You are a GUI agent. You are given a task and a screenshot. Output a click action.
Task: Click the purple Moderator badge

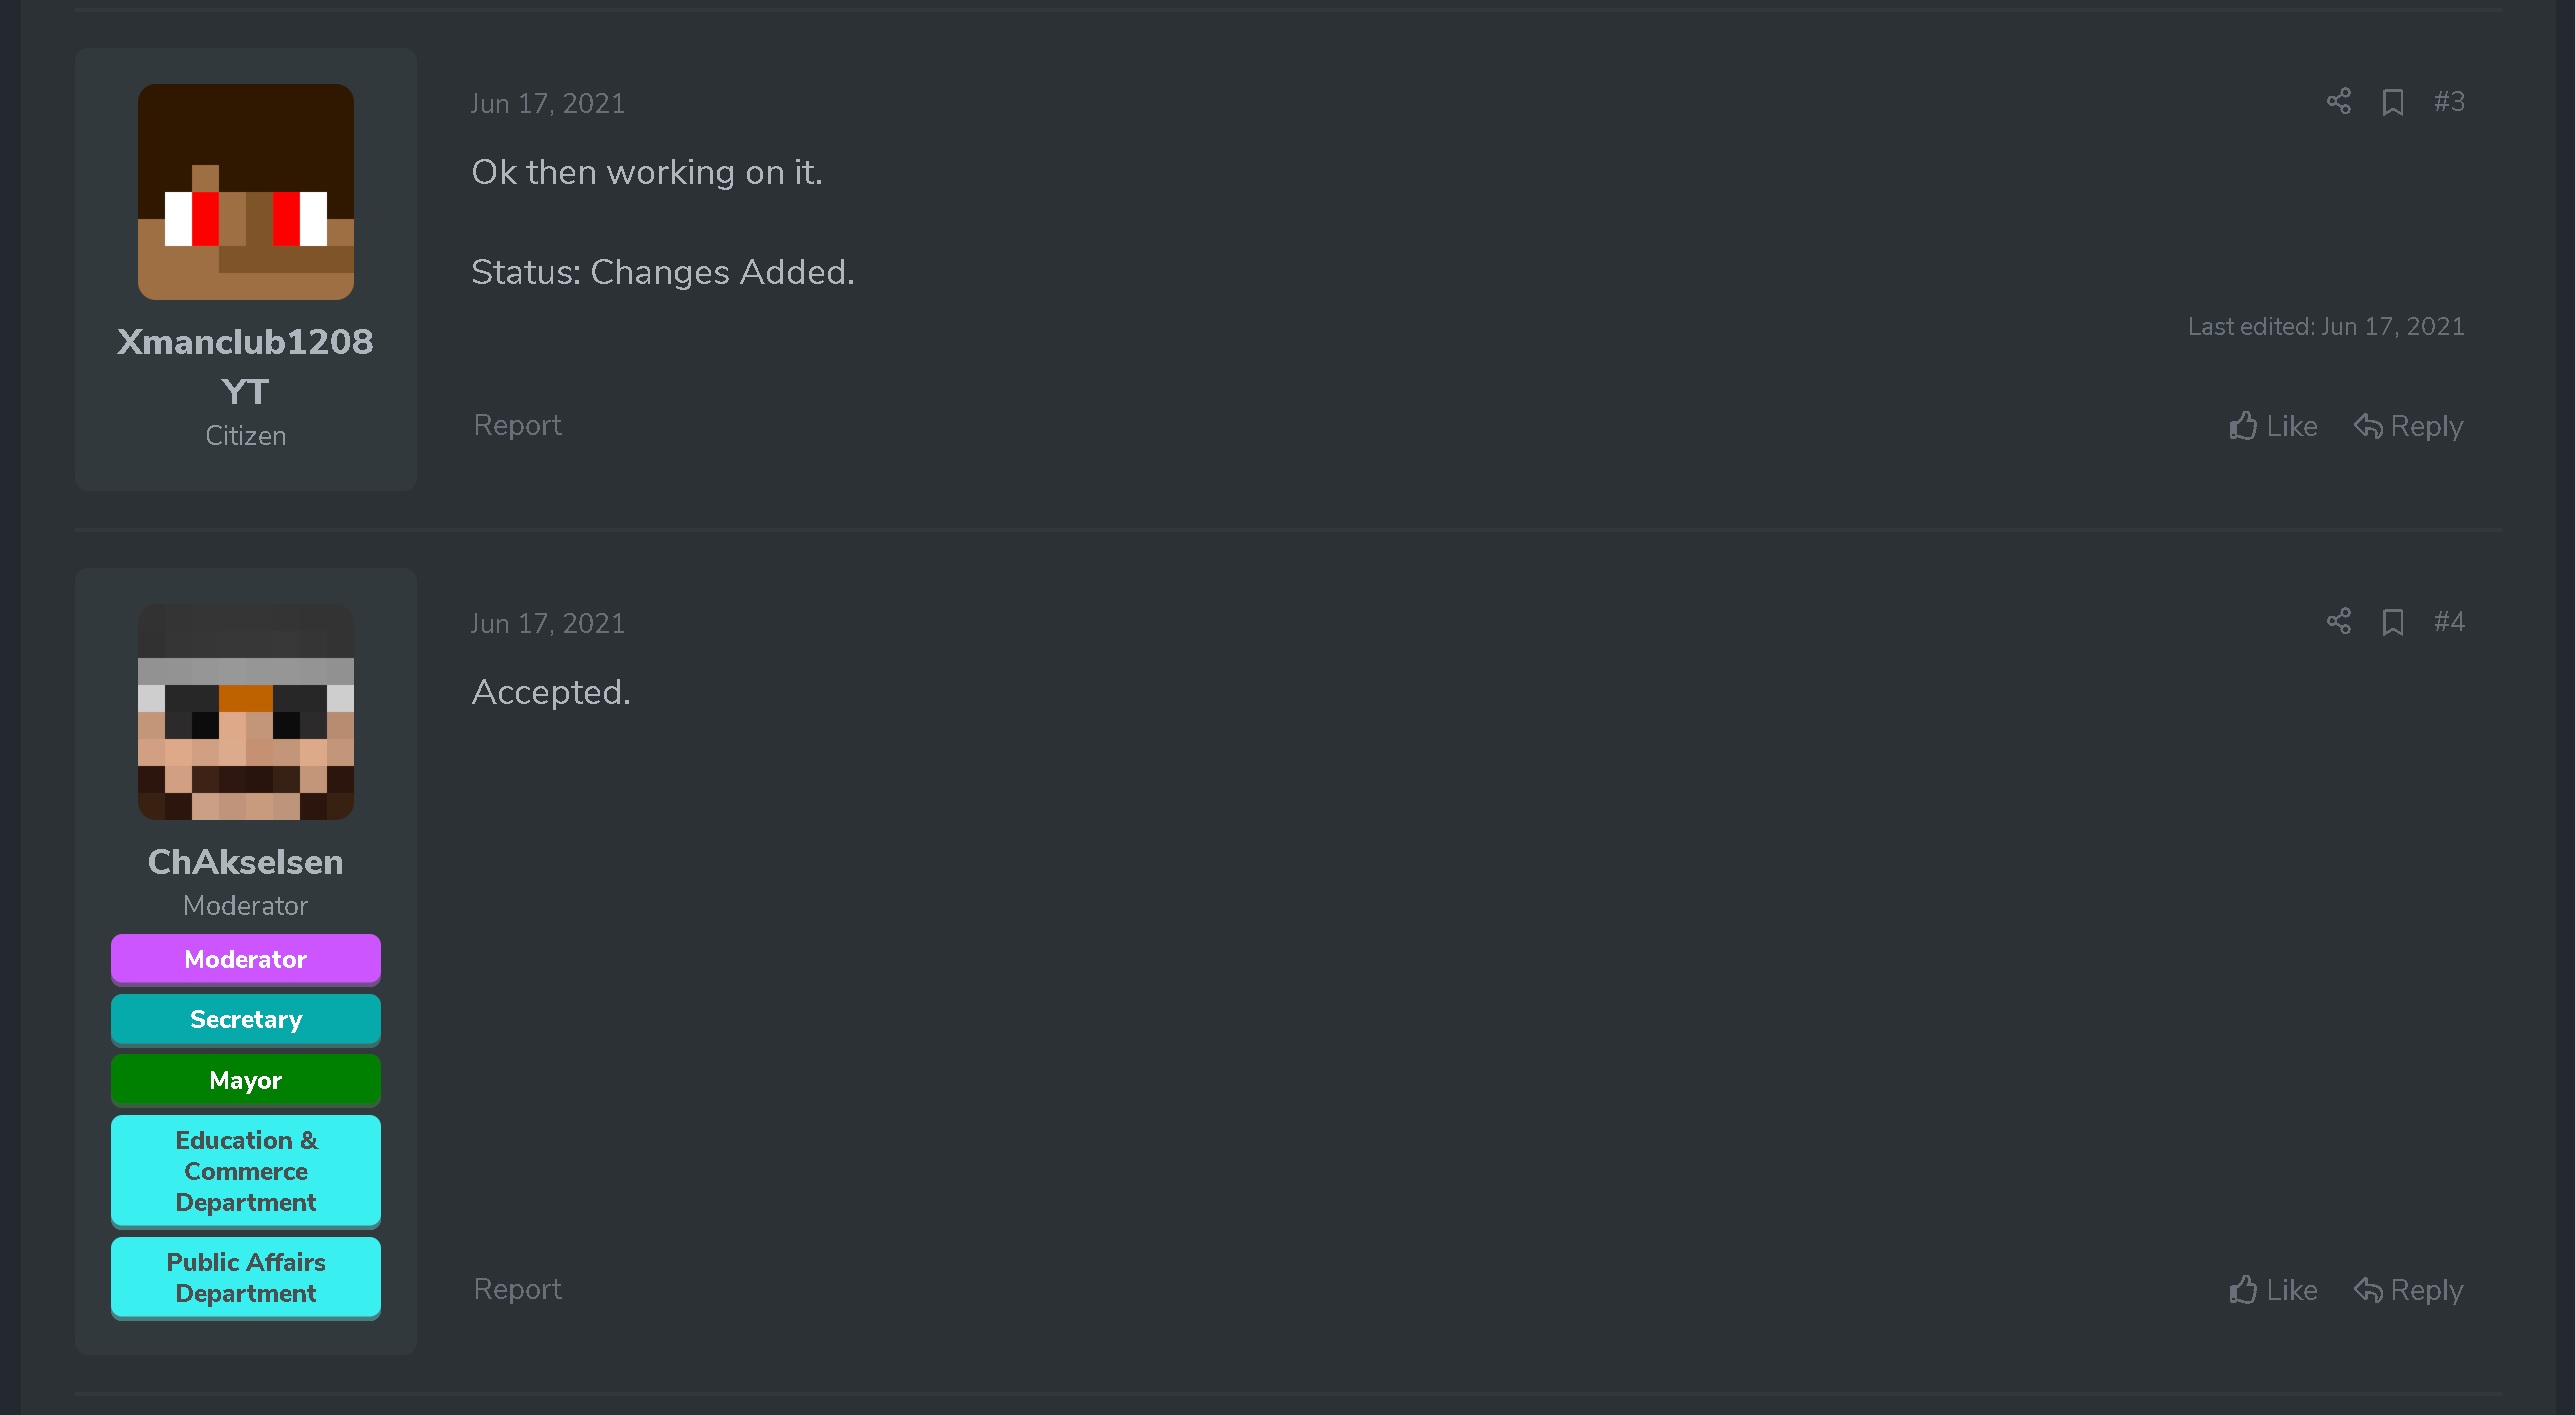[246, 959]
